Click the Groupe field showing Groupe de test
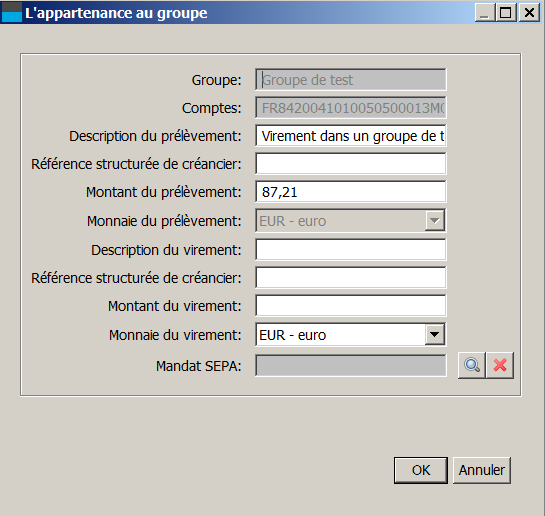This screenshot has height=516, width=545. click(350, 80)
